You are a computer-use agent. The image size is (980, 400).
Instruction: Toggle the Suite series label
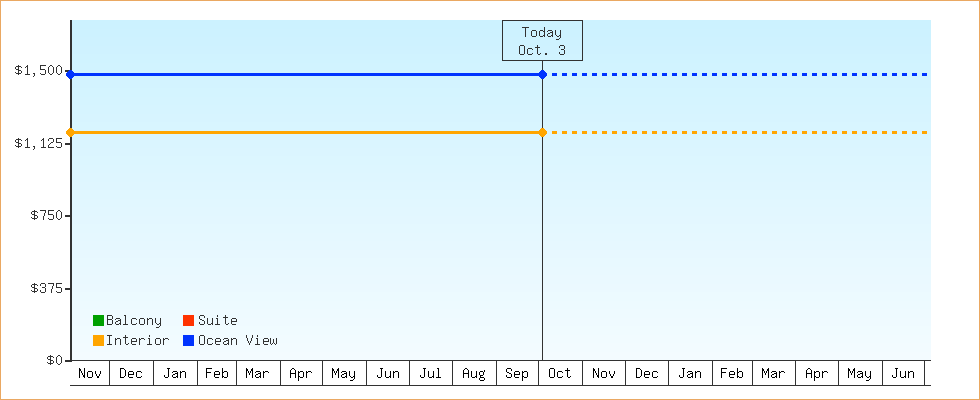(x=218, y=320)
